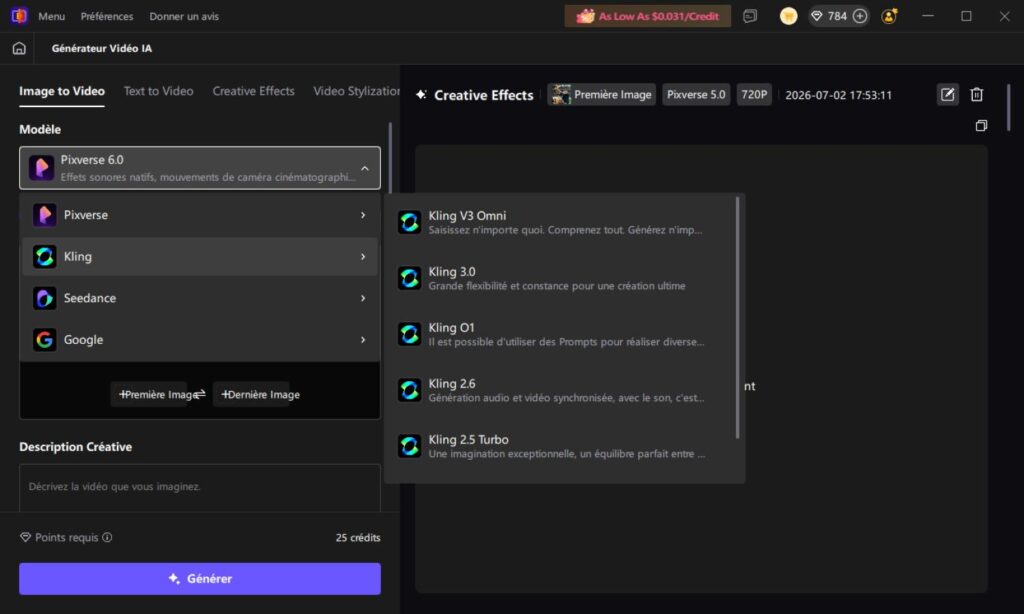Open the message feedback icon in title bar
1024x614 pixels.
pos(750,16)
